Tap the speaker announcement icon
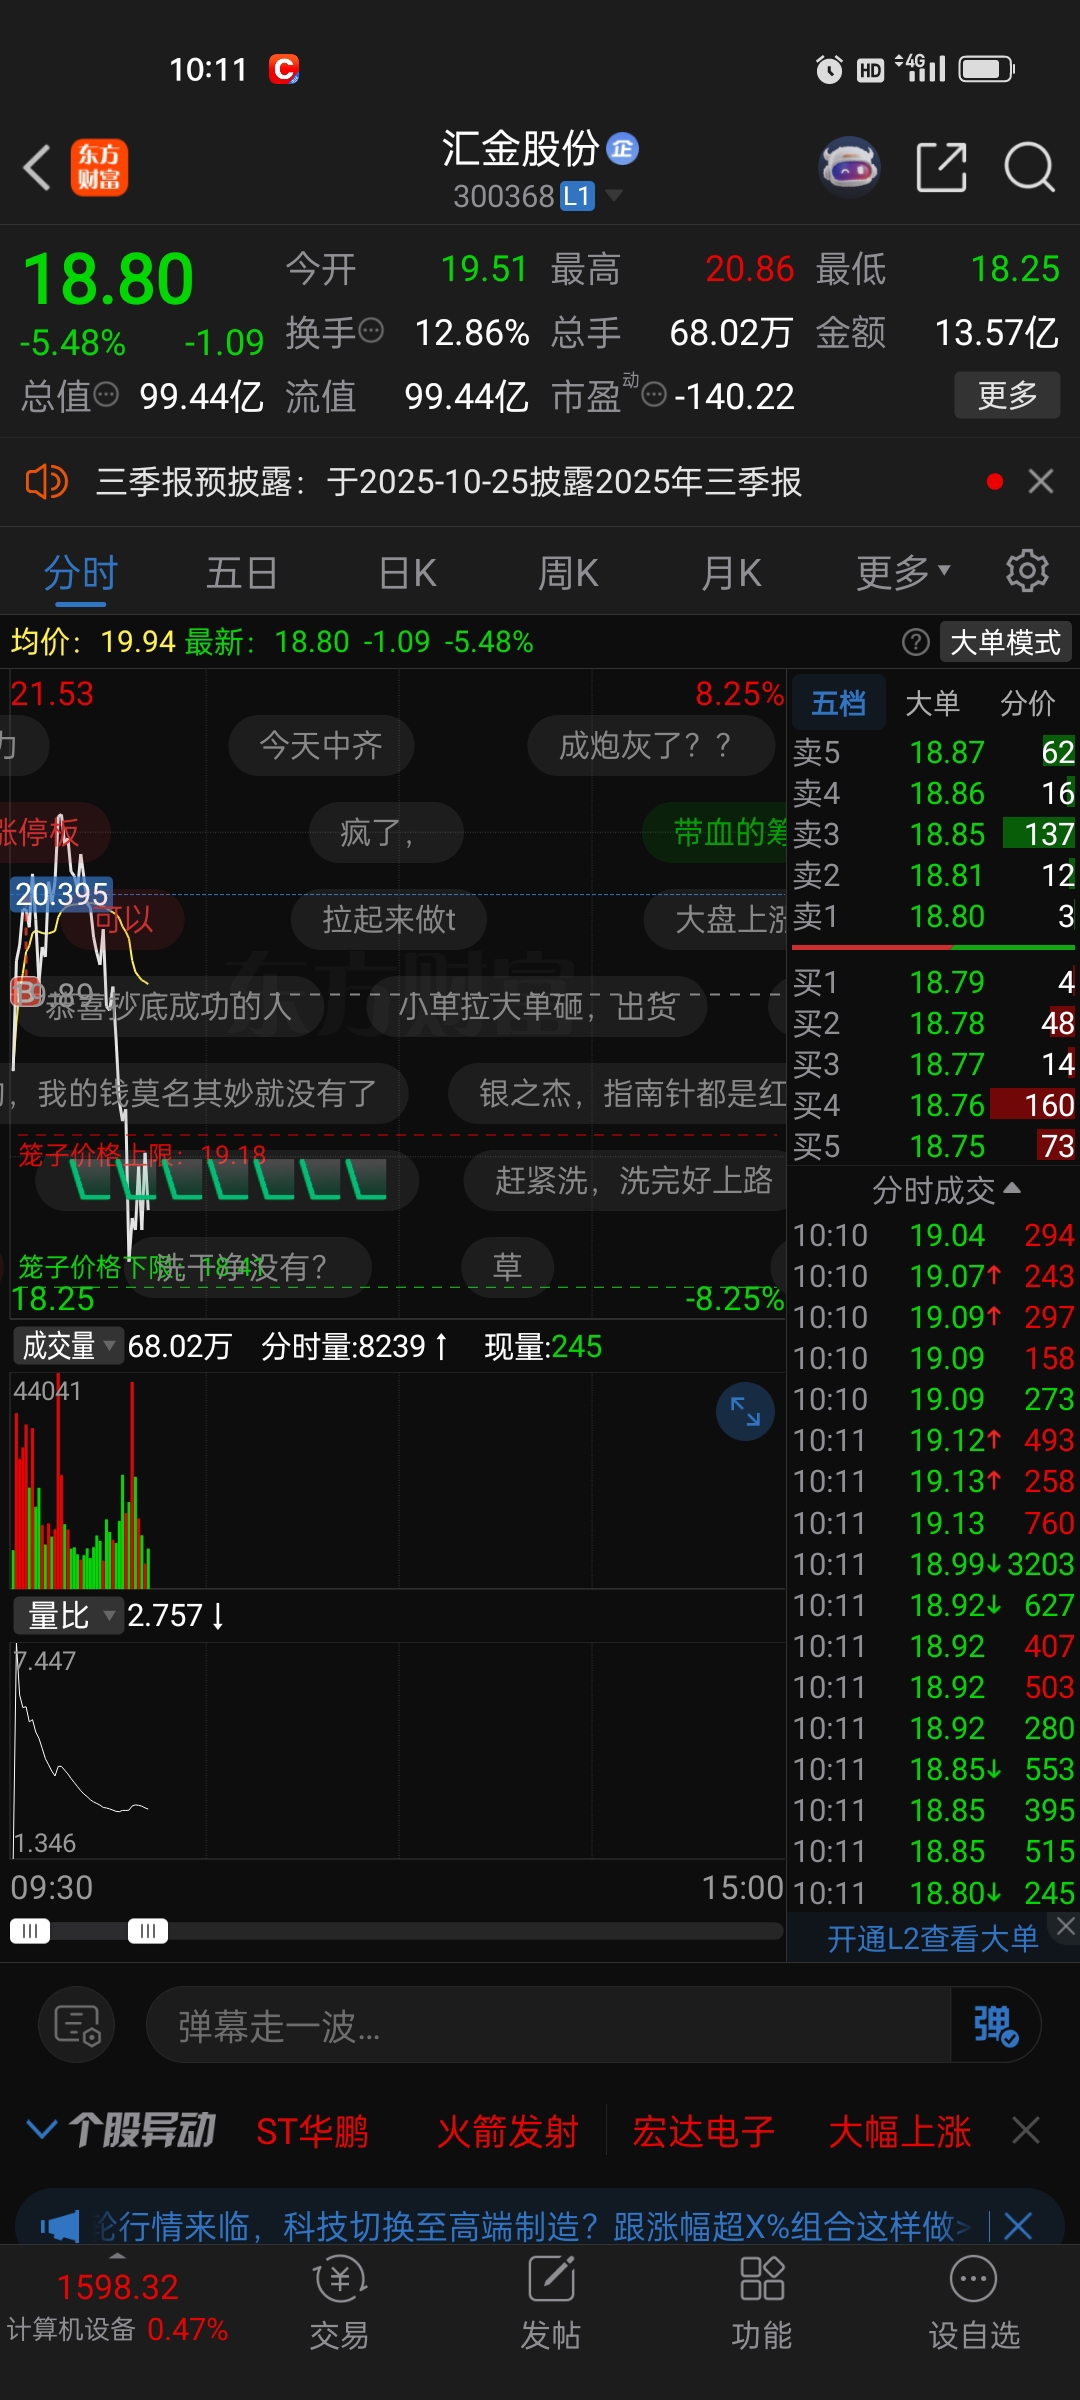This screenshot has width=1080, height=2400. tap(46, 482)
